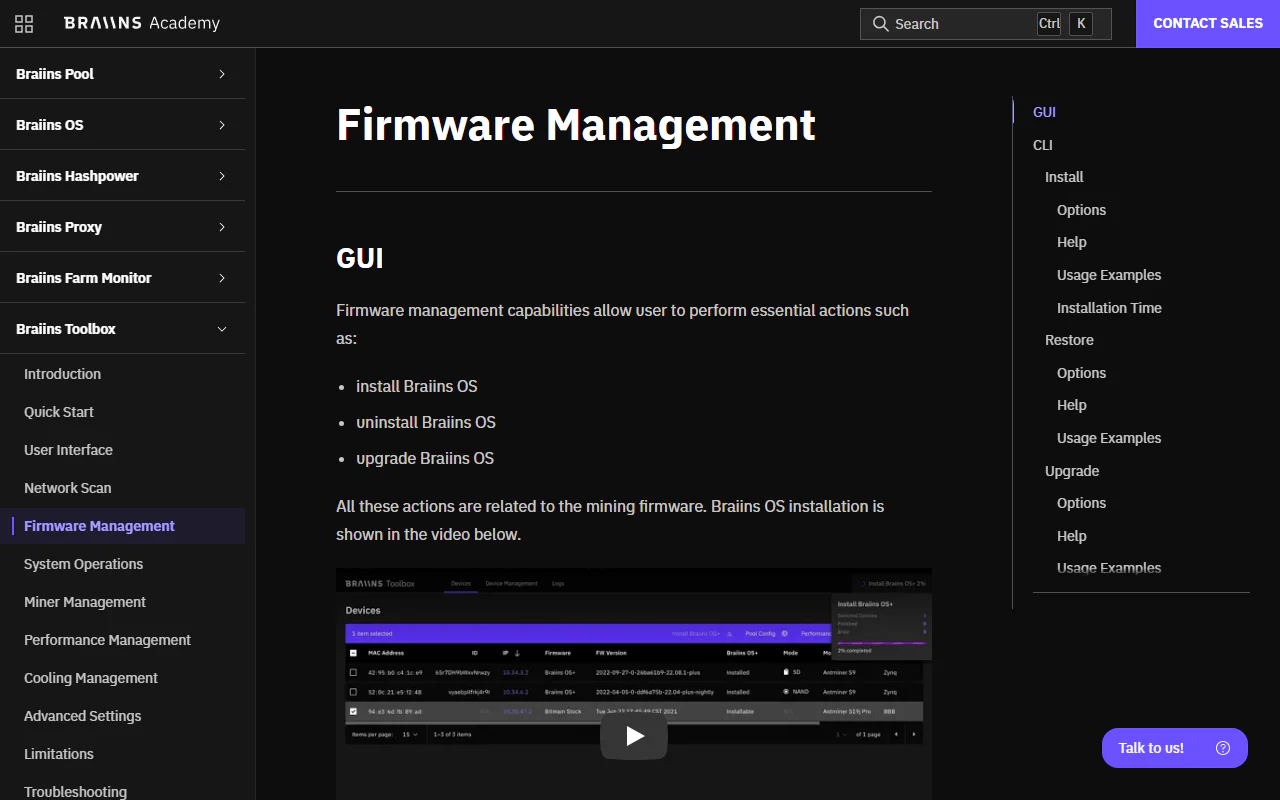
Task: Click the "uninstall Braiins OS" bullet
Action: 426,422
